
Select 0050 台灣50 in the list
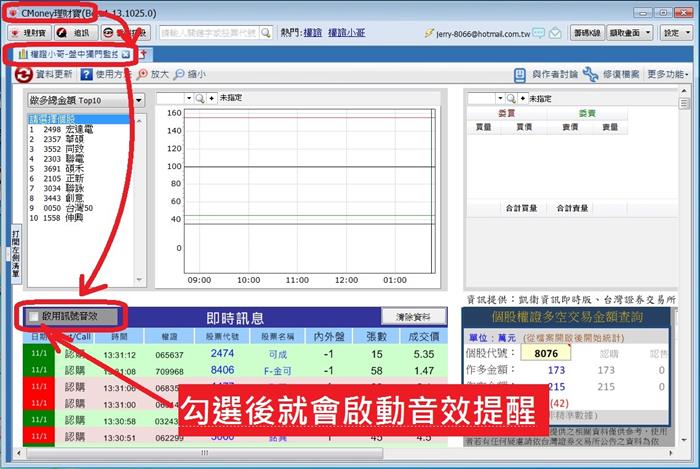pyautogui.click(x=61, y=208)
